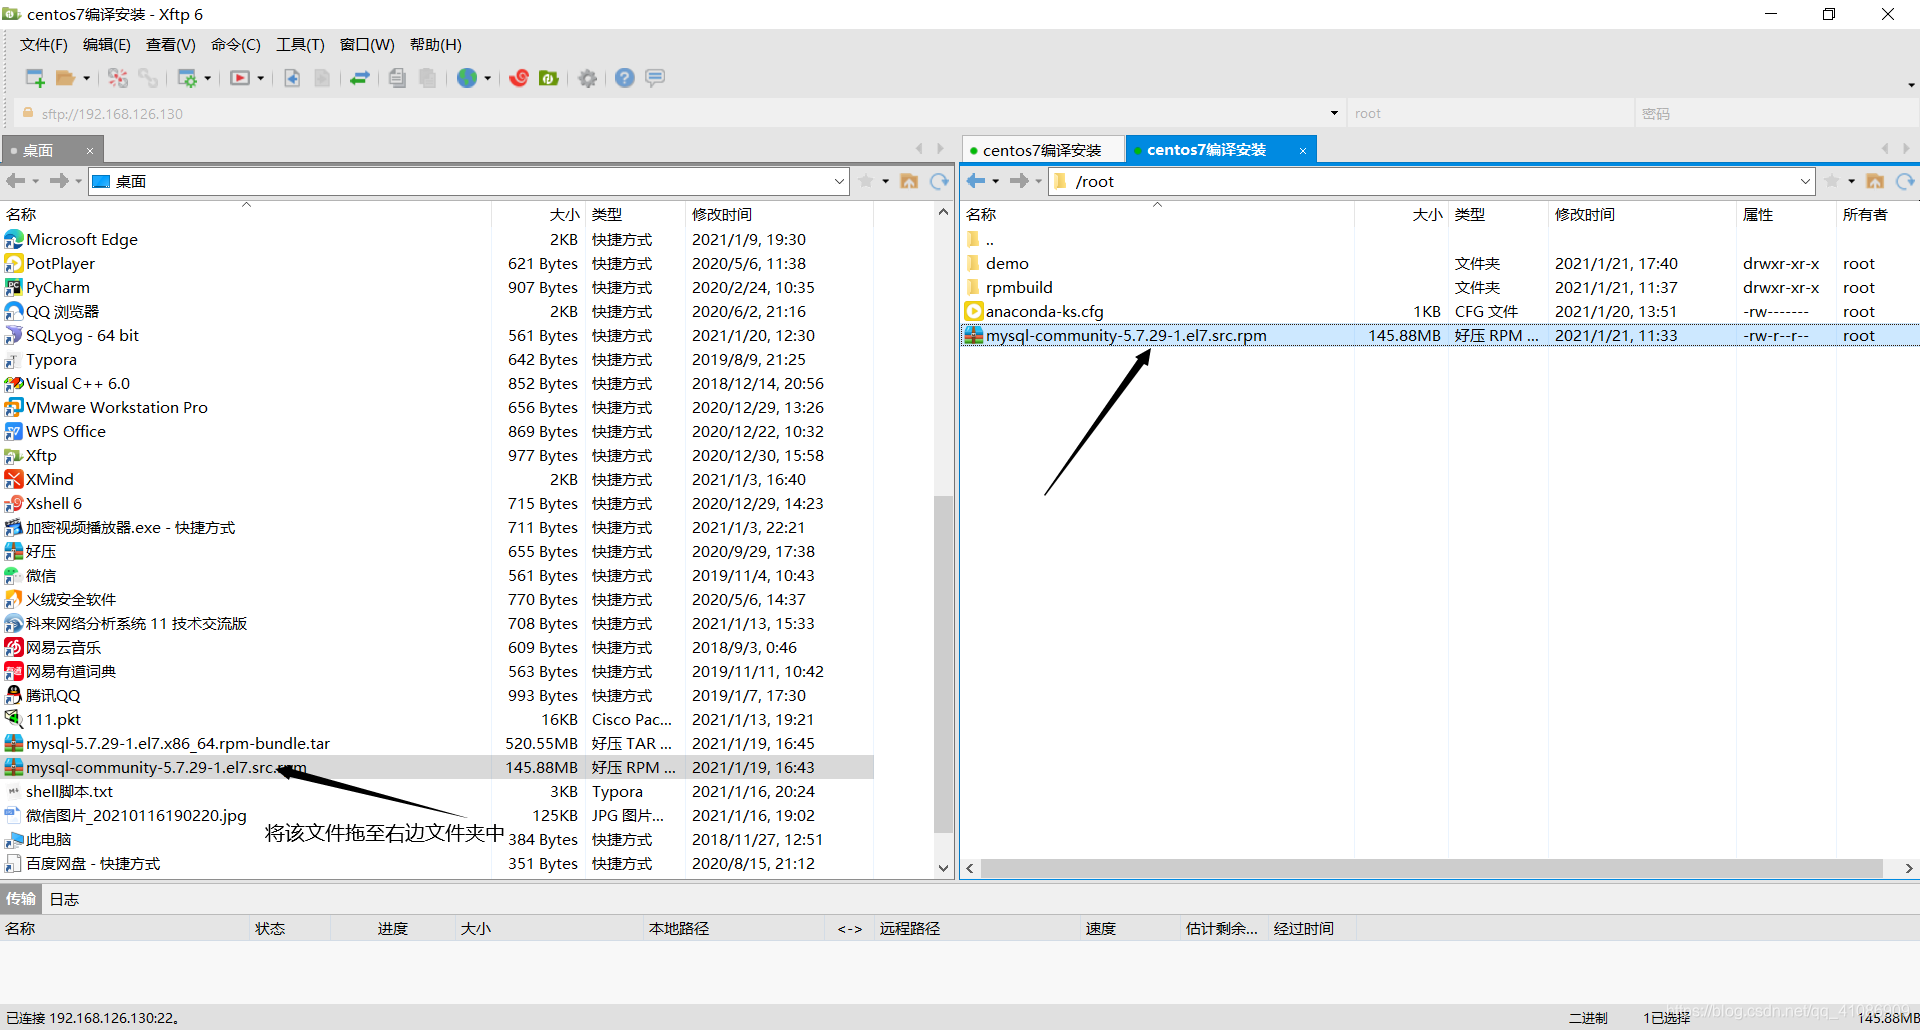The height and width of the screenshot is (1030, 1920).
Task: Sort local files by 名称 column
Action: click(245, 214)
